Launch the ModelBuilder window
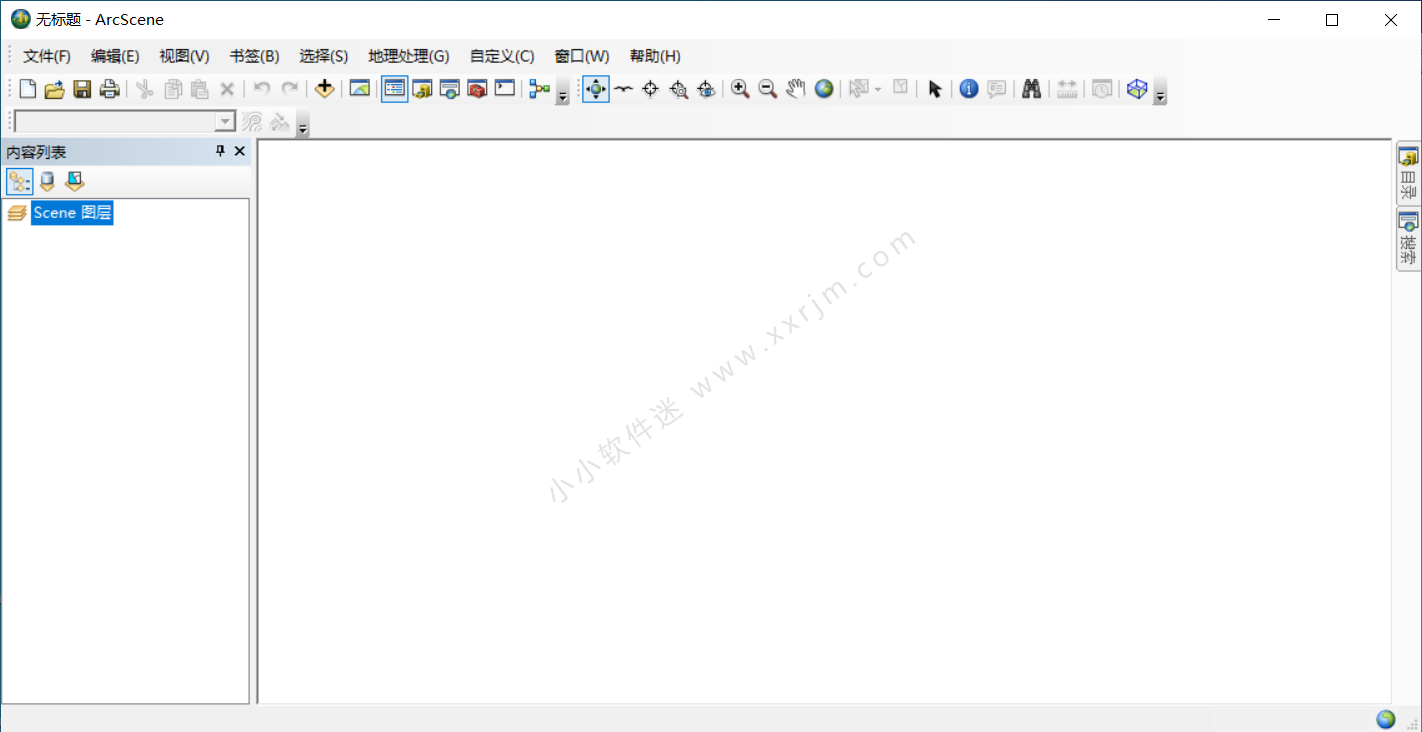1422x732 pixels. pyautogui.click(x=540, y=89)
